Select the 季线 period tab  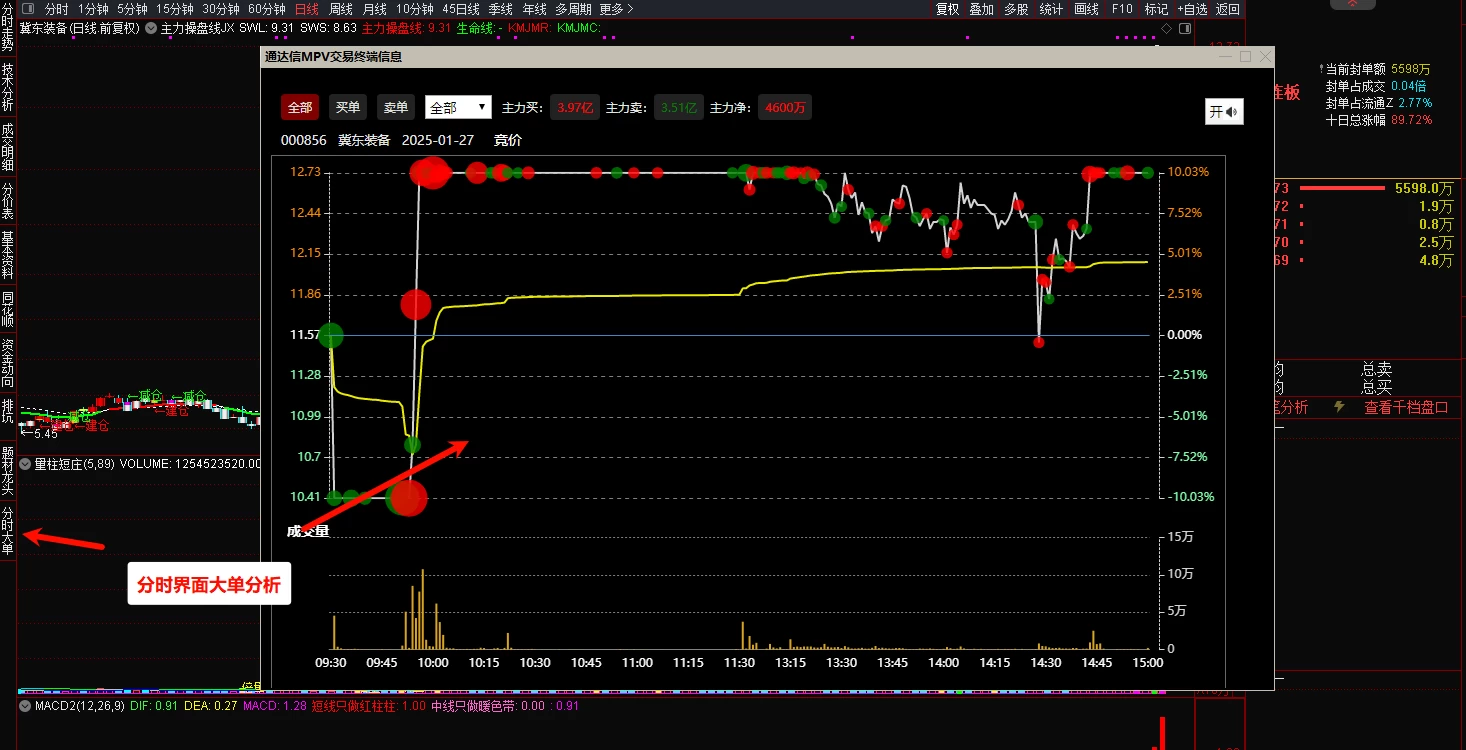point(501,9)
